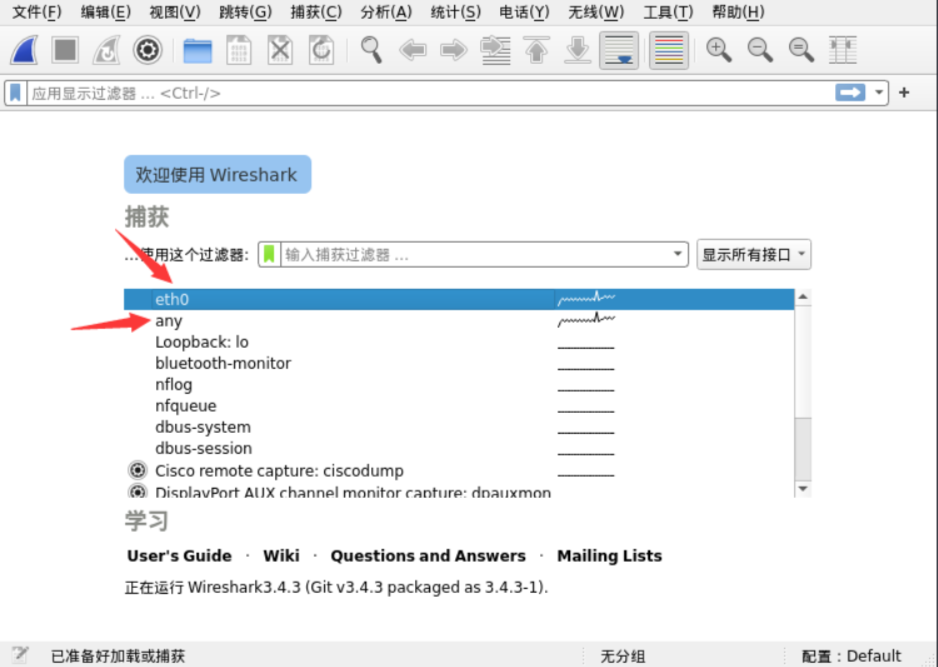Open the Wiki link
938x667 pixels.
click(281, 556)
